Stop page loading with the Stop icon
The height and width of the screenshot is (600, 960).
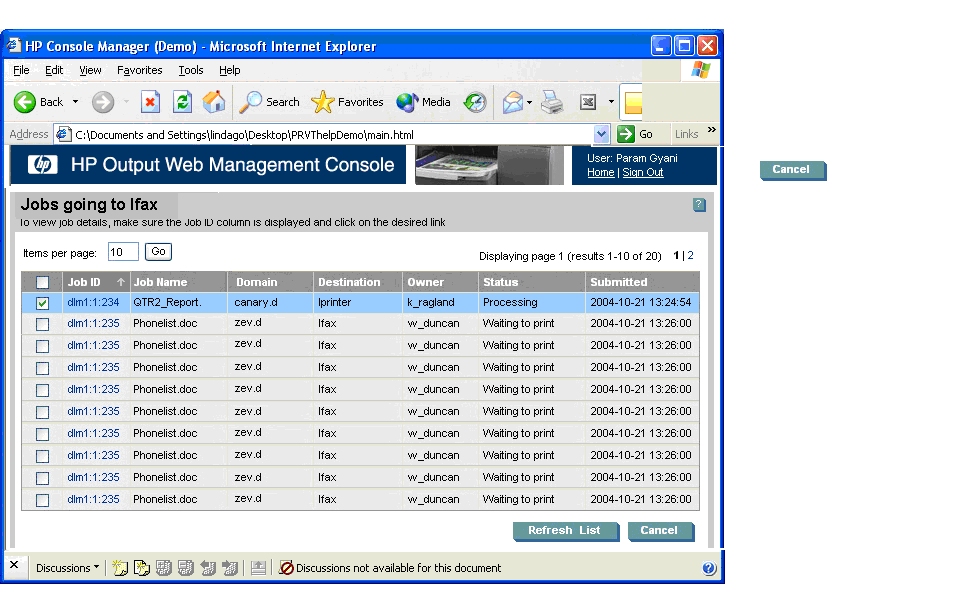[151, 102]
